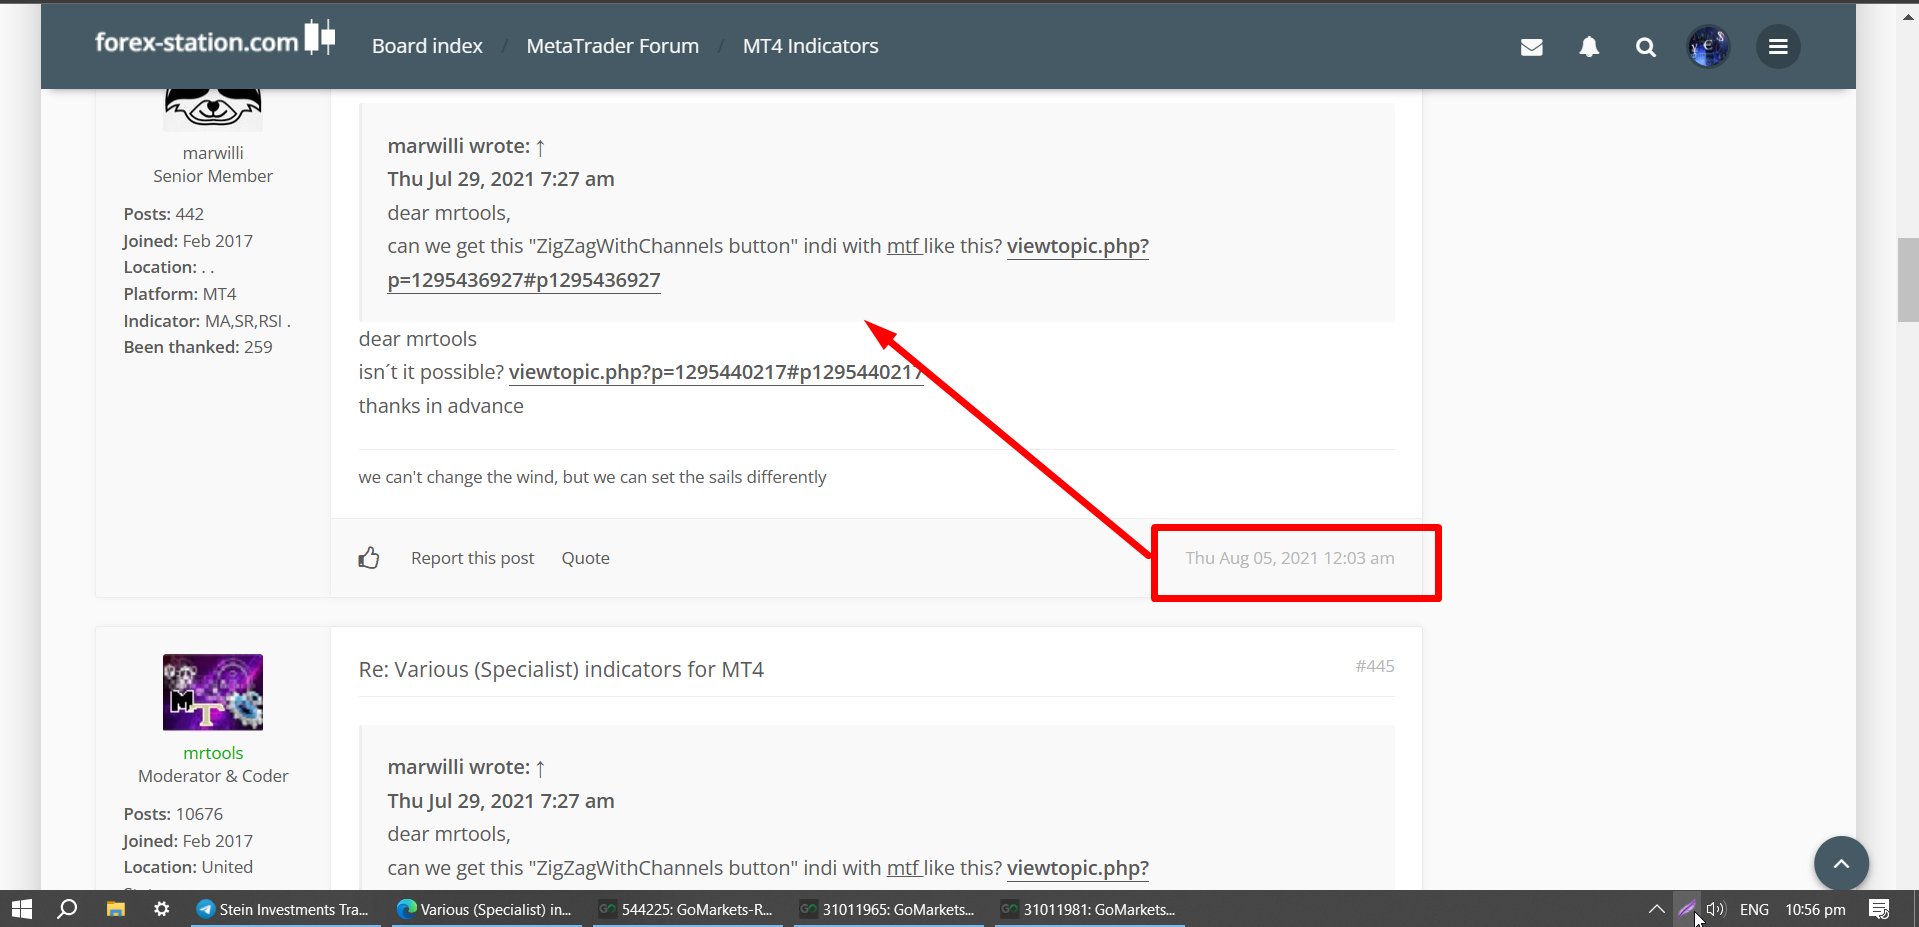The image size is (1919, 927).
Task: Switch to 544225: GoMarkets taskbar window
Action: [688, 909]
